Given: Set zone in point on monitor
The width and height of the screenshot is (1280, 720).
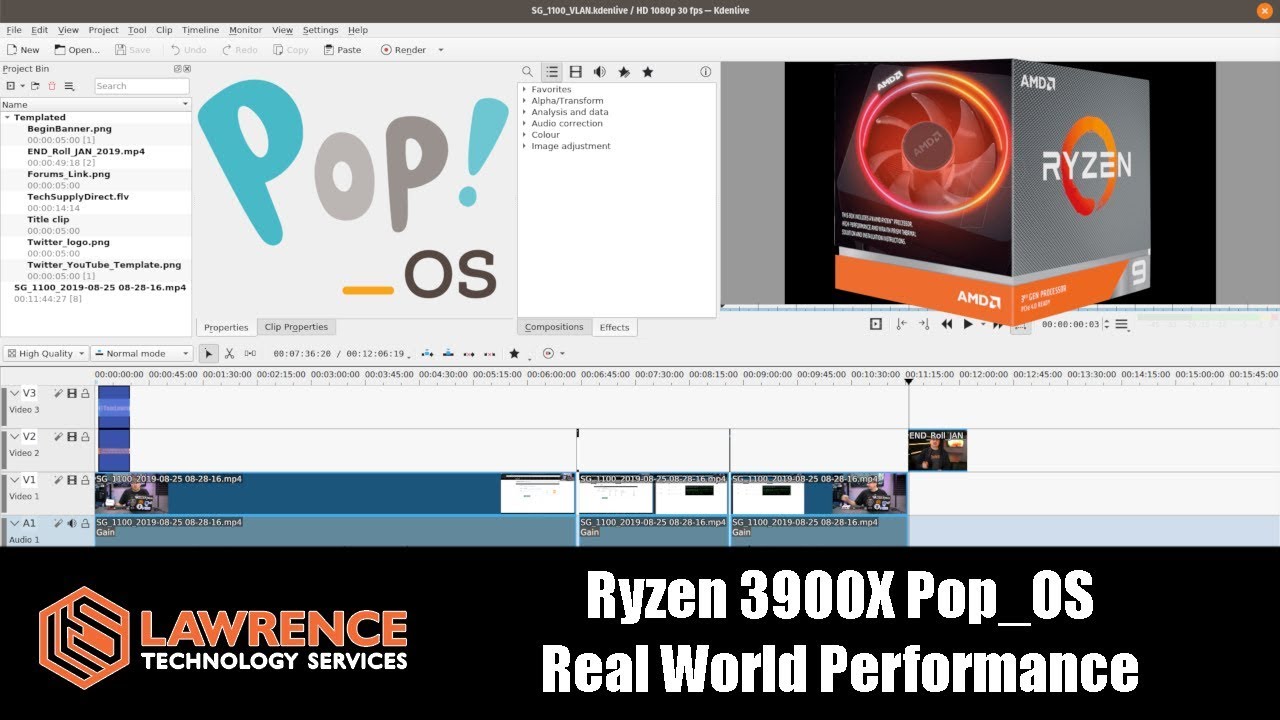Looking at the screenshot, I should pos(901,324).
